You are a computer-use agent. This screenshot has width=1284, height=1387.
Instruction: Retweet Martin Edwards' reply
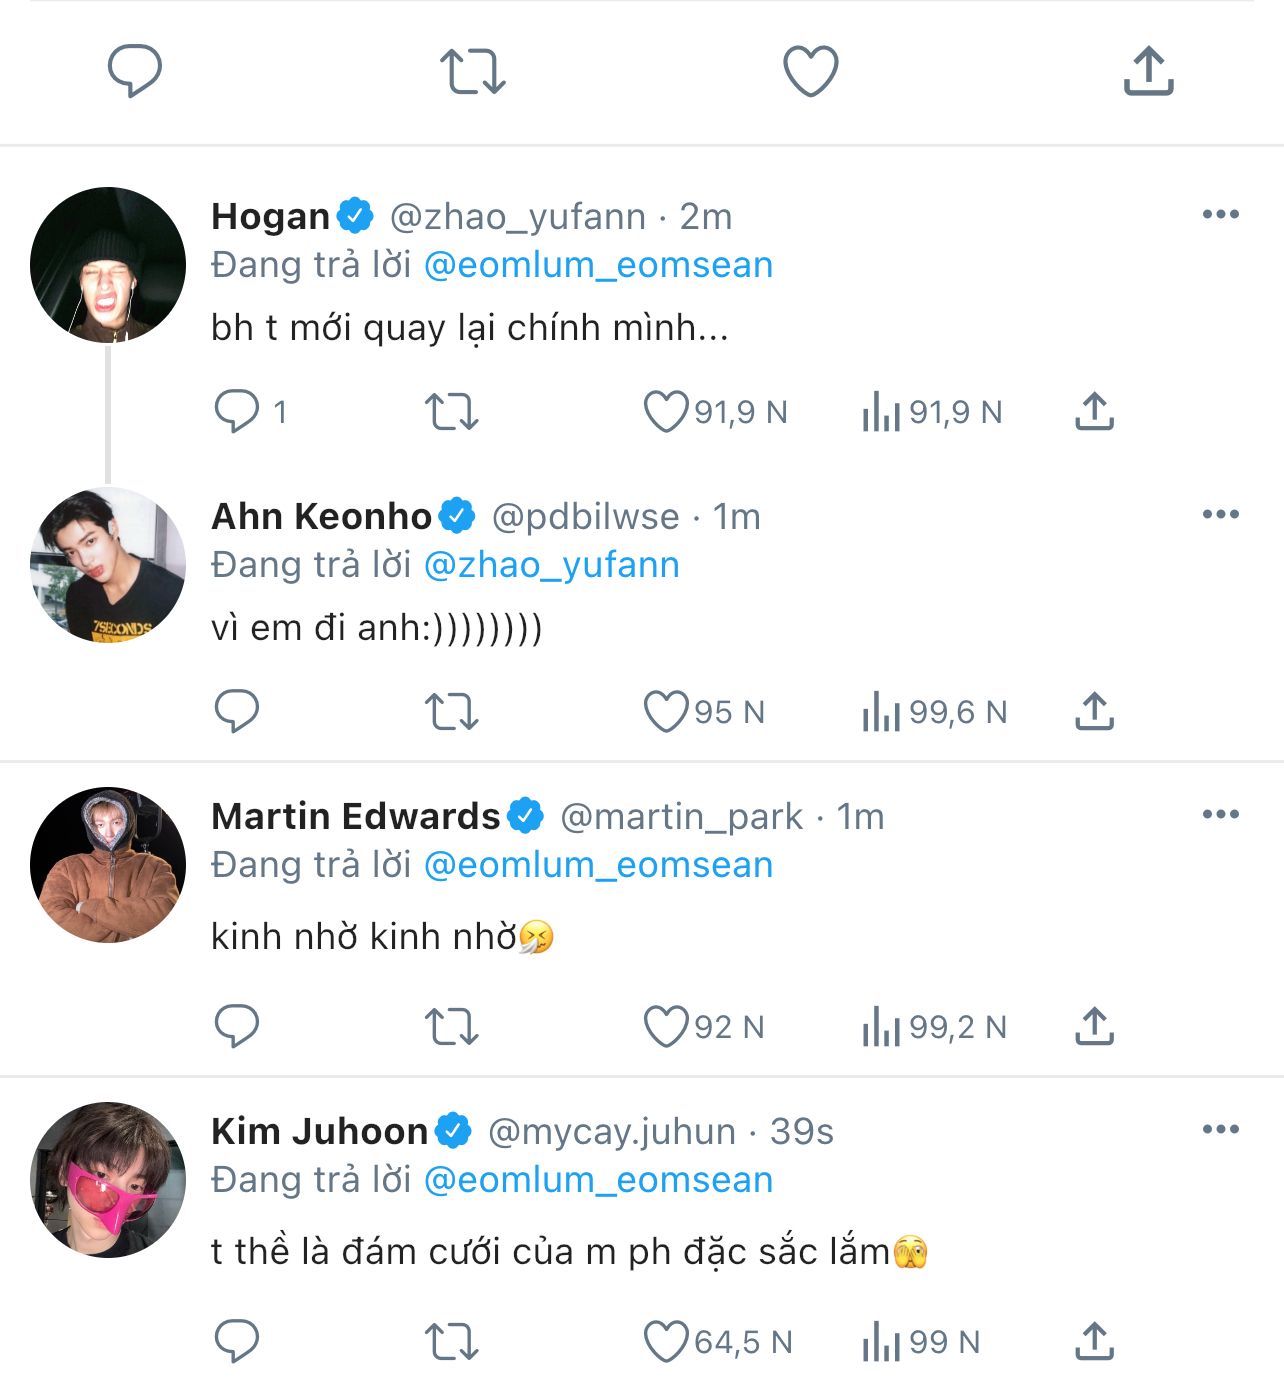(452, 1027)
